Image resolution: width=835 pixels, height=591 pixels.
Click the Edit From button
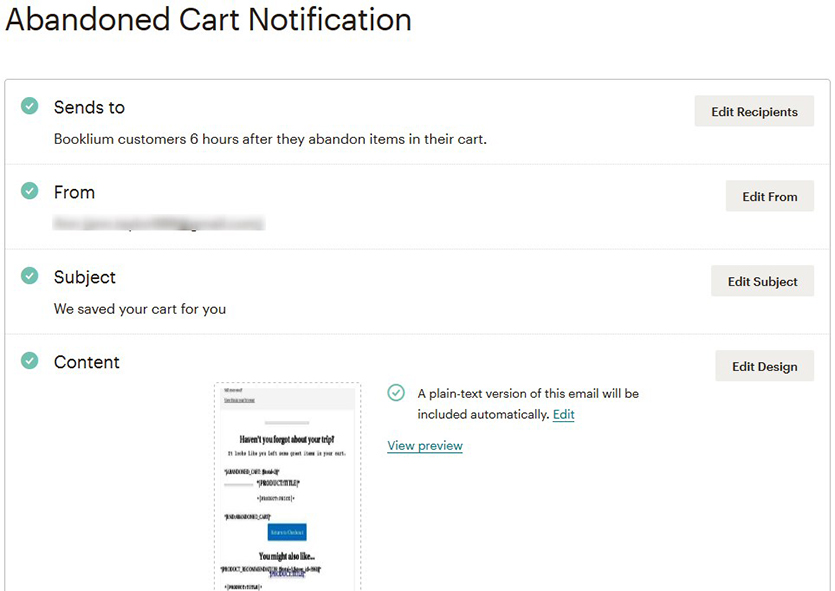point(769,196)
